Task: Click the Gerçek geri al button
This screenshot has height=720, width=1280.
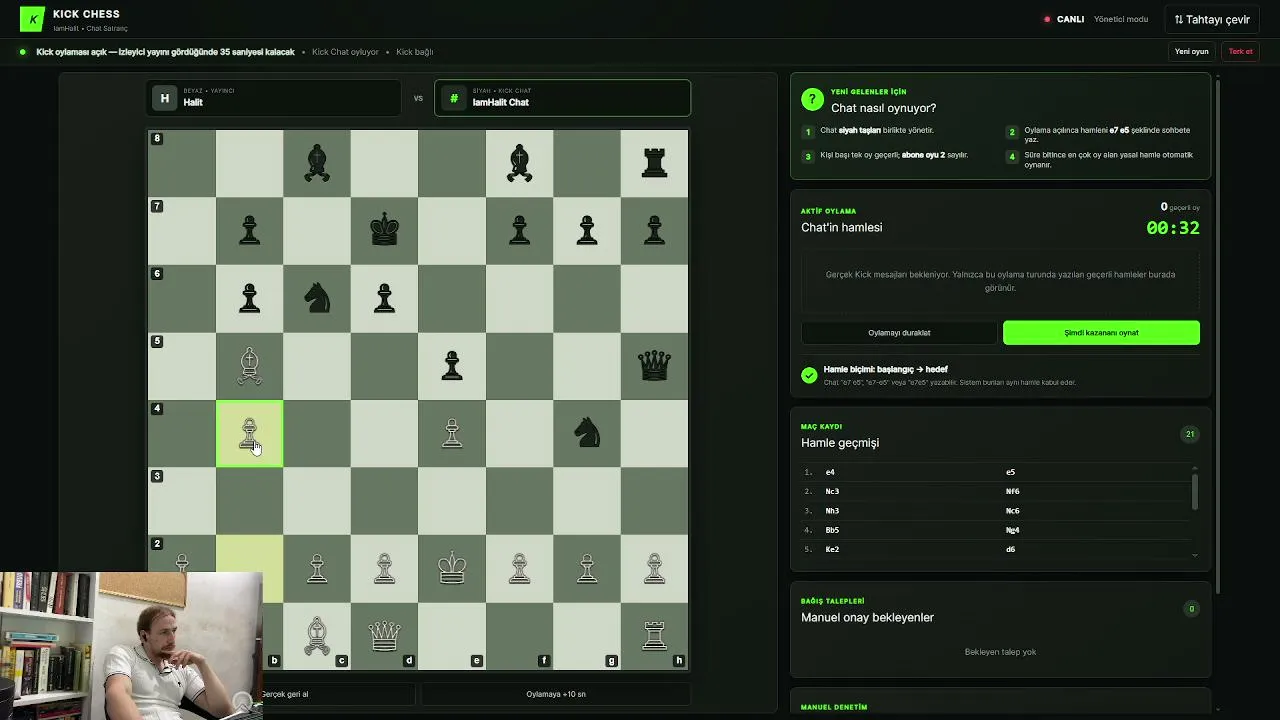Action: tap(284, 694)
